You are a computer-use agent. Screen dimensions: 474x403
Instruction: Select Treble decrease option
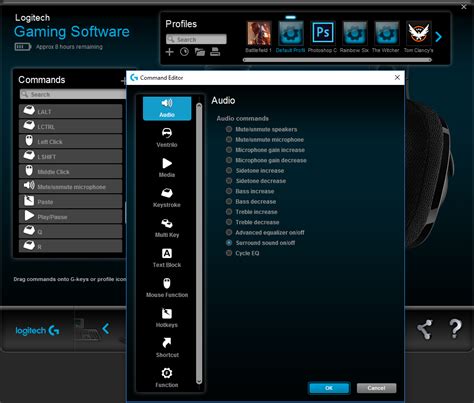click(229, 222)
